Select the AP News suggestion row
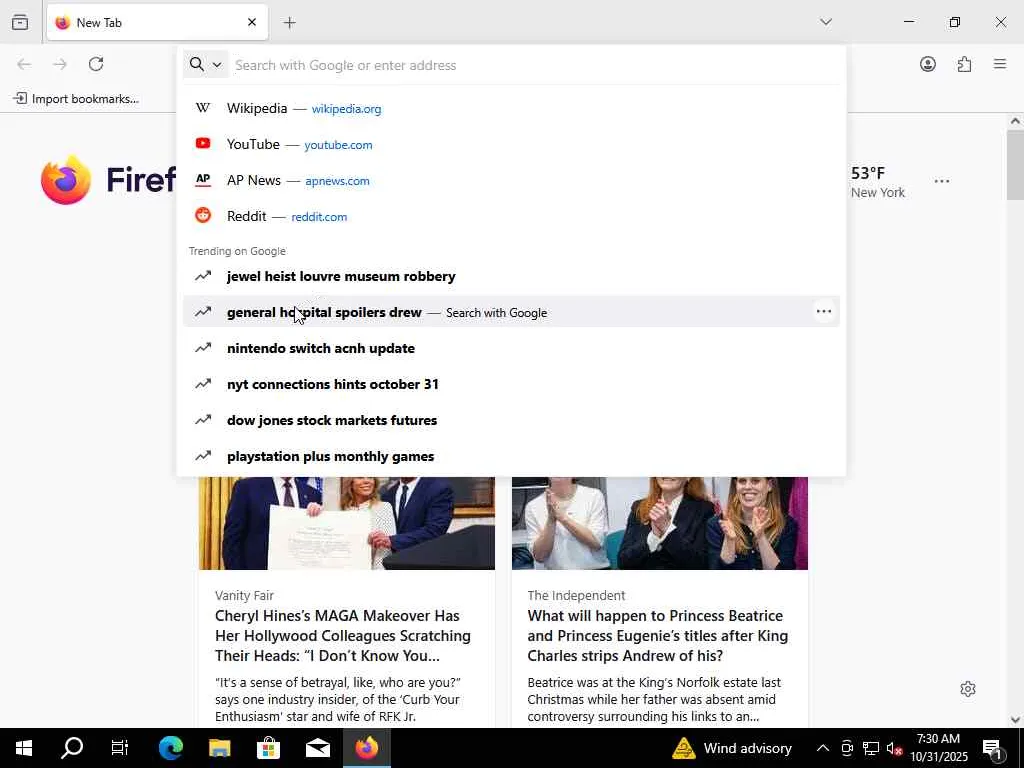This screenshot has width=1024, height=768. coord(511,180)
